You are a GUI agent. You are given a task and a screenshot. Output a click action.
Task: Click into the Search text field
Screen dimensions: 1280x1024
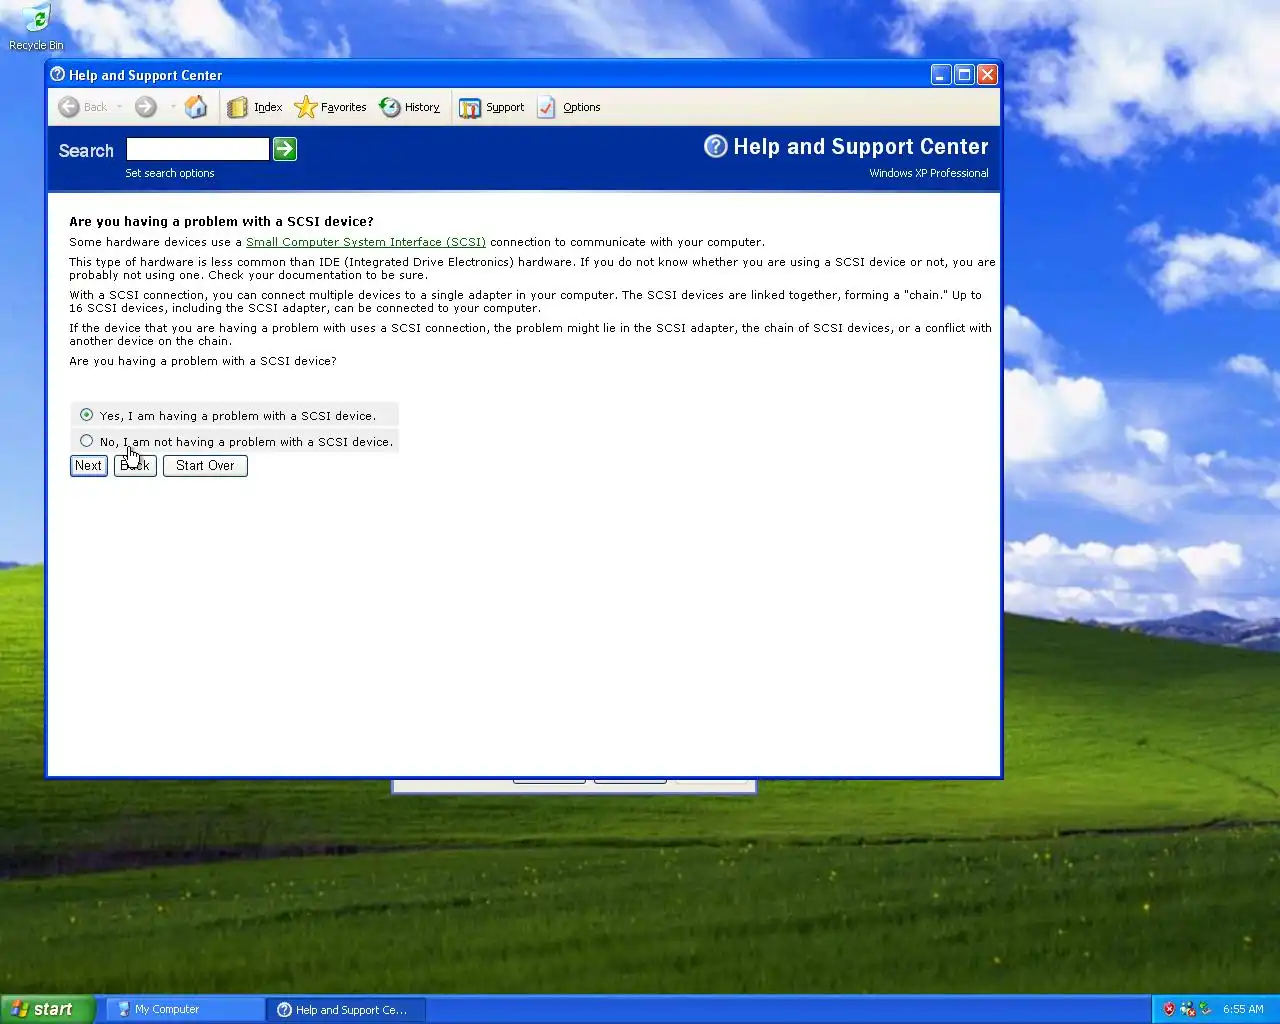(198, 149)
